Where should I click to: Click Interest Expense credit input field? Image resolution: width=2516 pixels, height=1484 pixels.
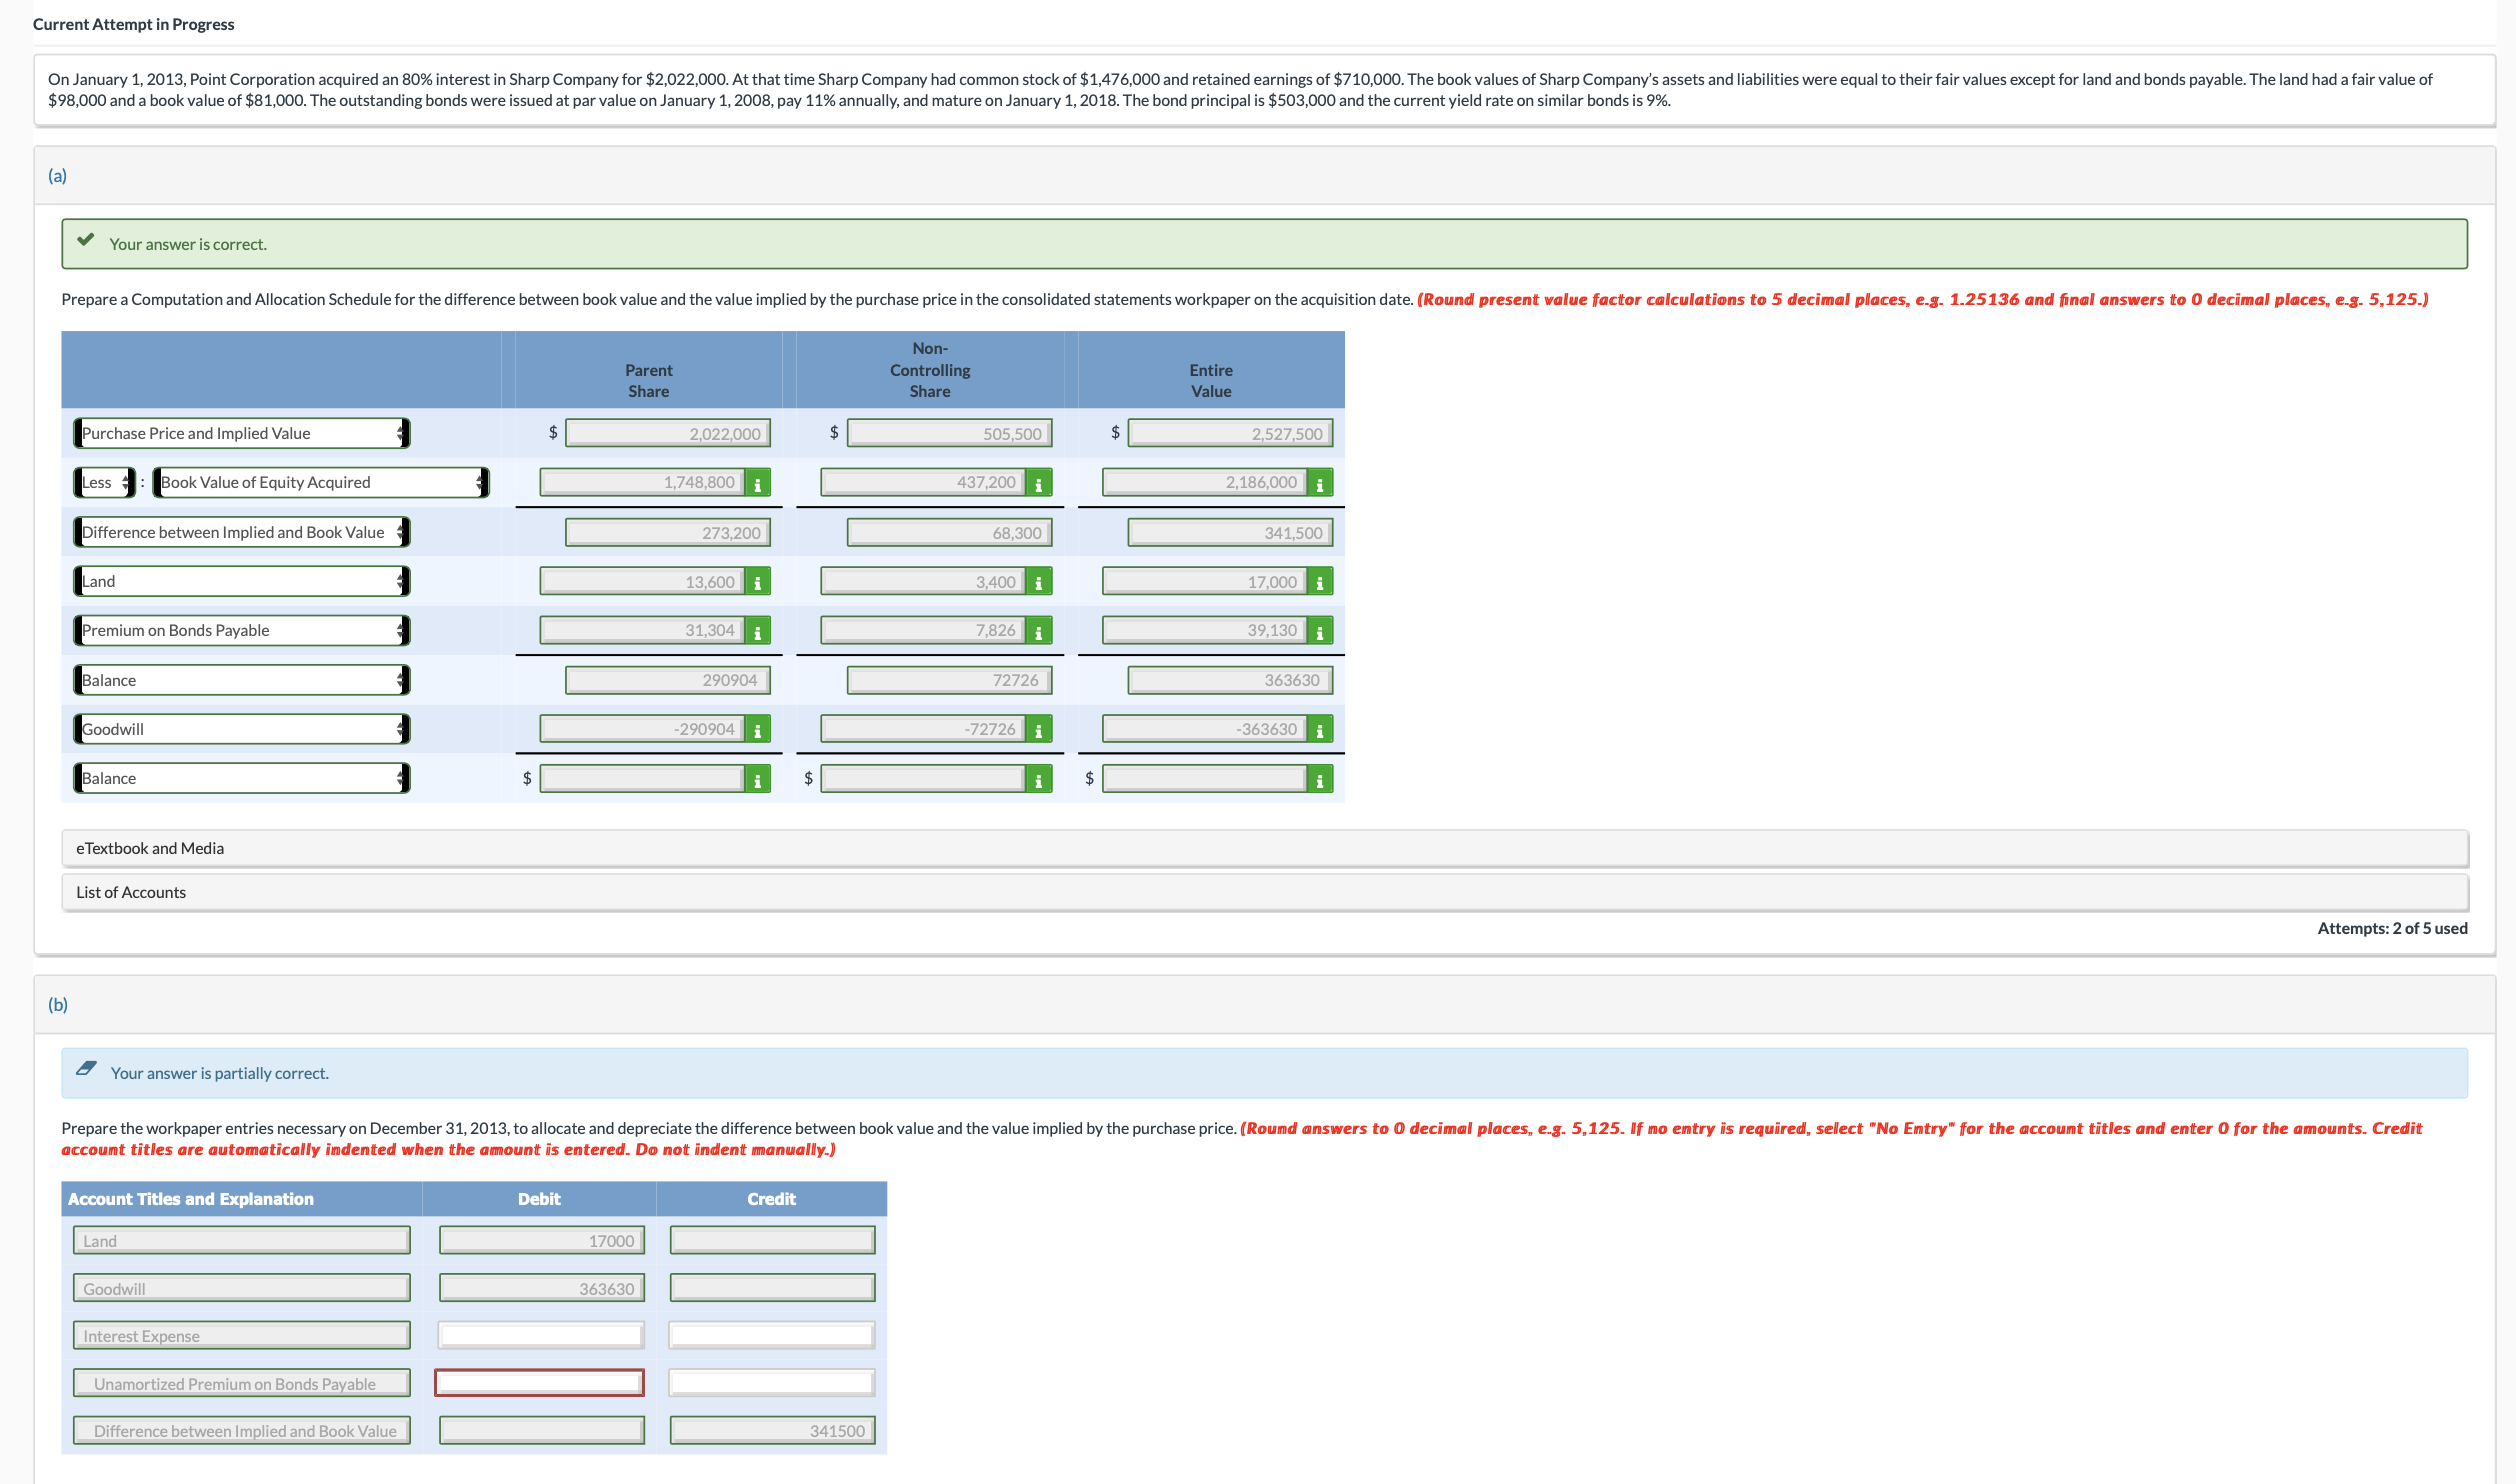click(771, 1335)
